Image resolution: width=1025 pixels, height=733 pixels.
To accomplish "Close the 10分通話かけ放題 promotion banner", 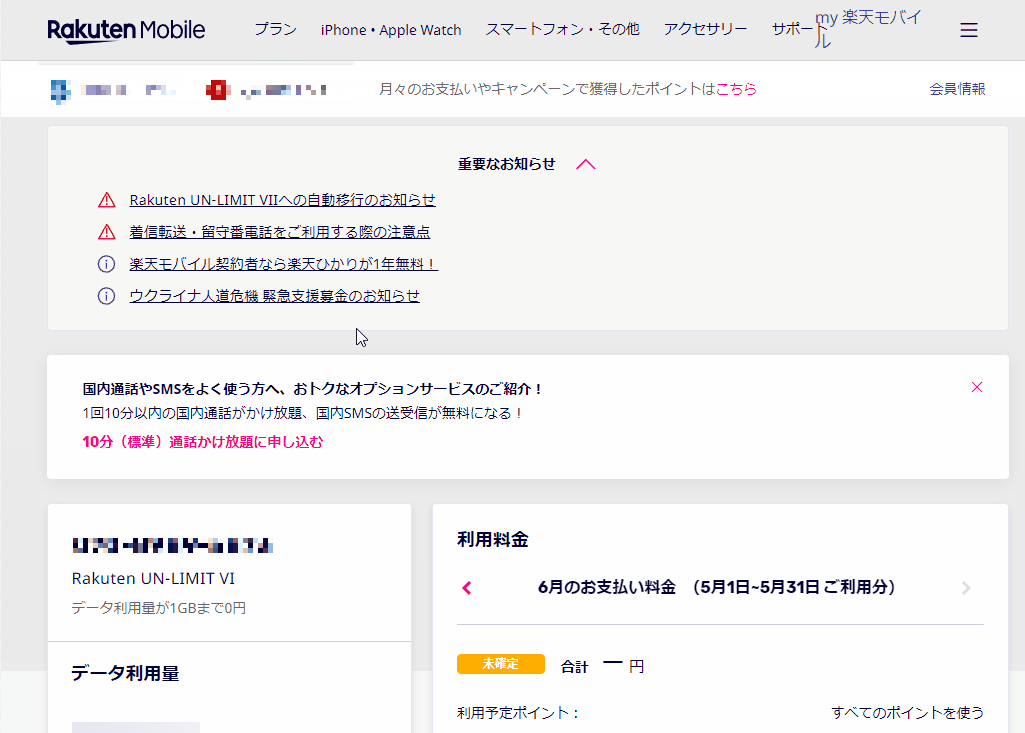I will coord(977,387).
